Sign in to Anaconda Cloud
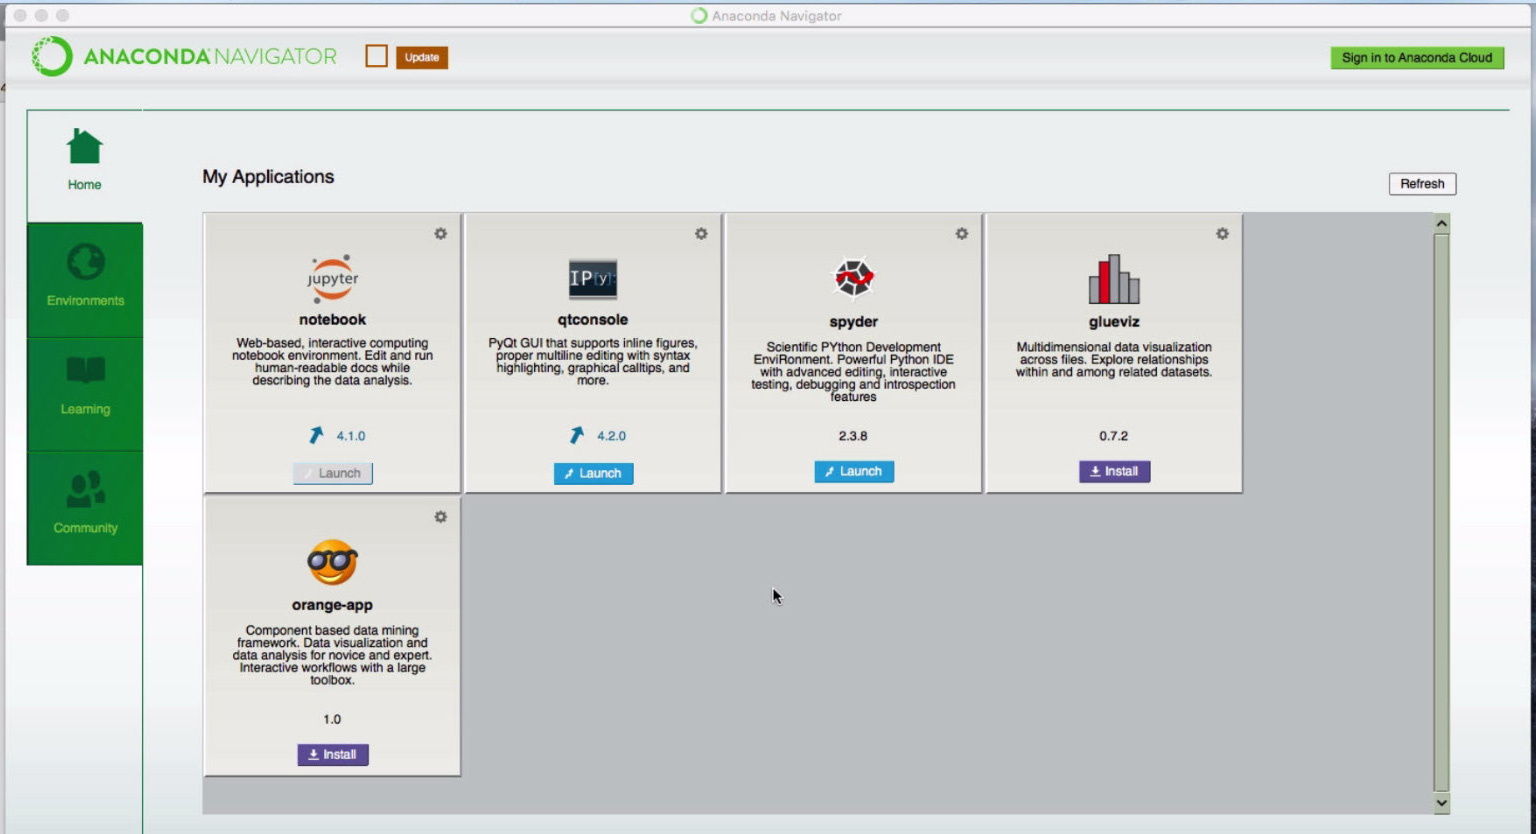 (1417, 58)
